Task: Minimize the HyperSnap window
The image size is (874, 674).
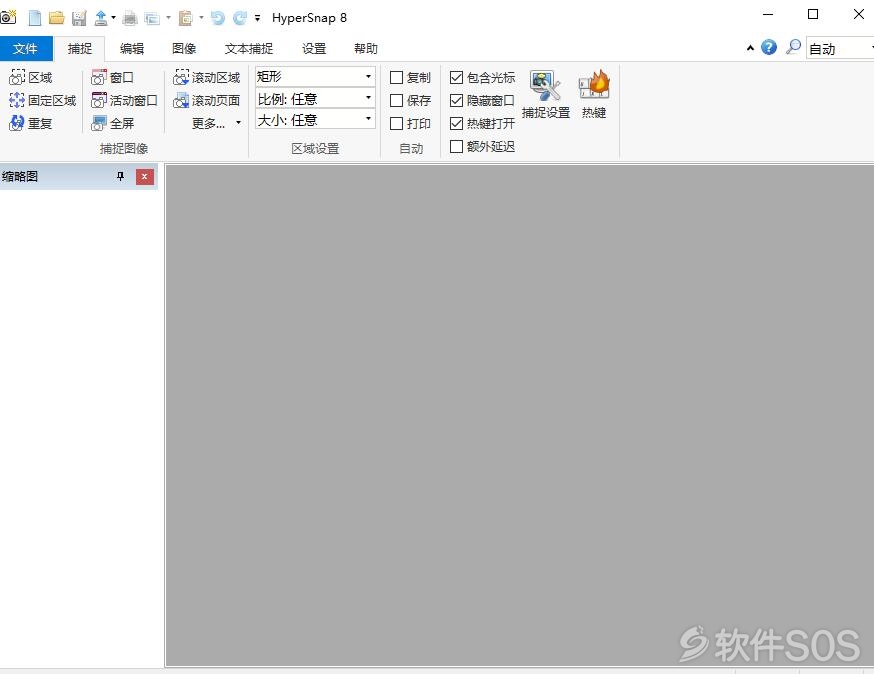Action: (x=768, y=14)
